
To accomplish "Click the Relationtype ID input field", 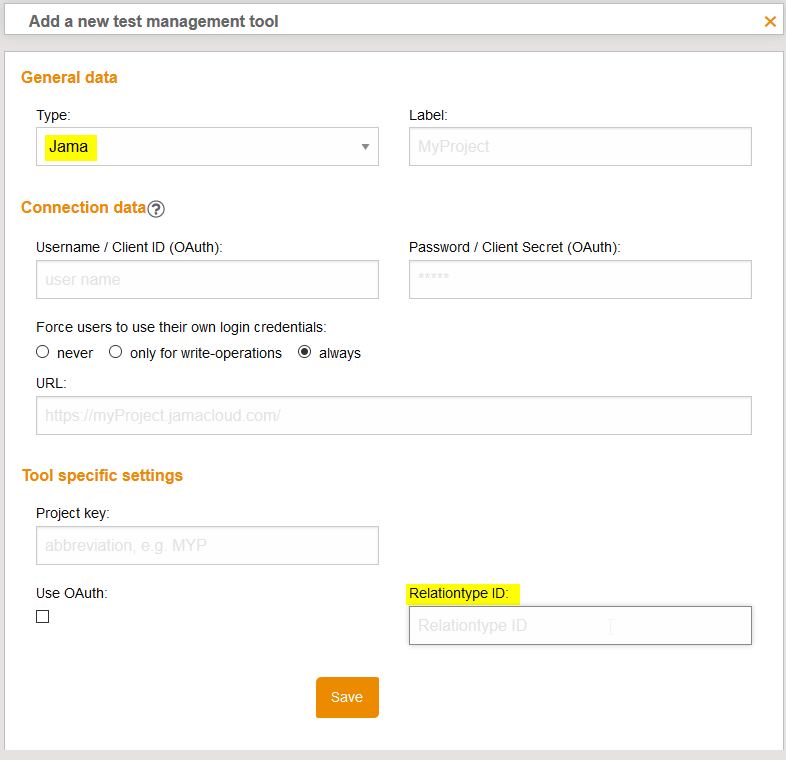I will click(580, 626).
